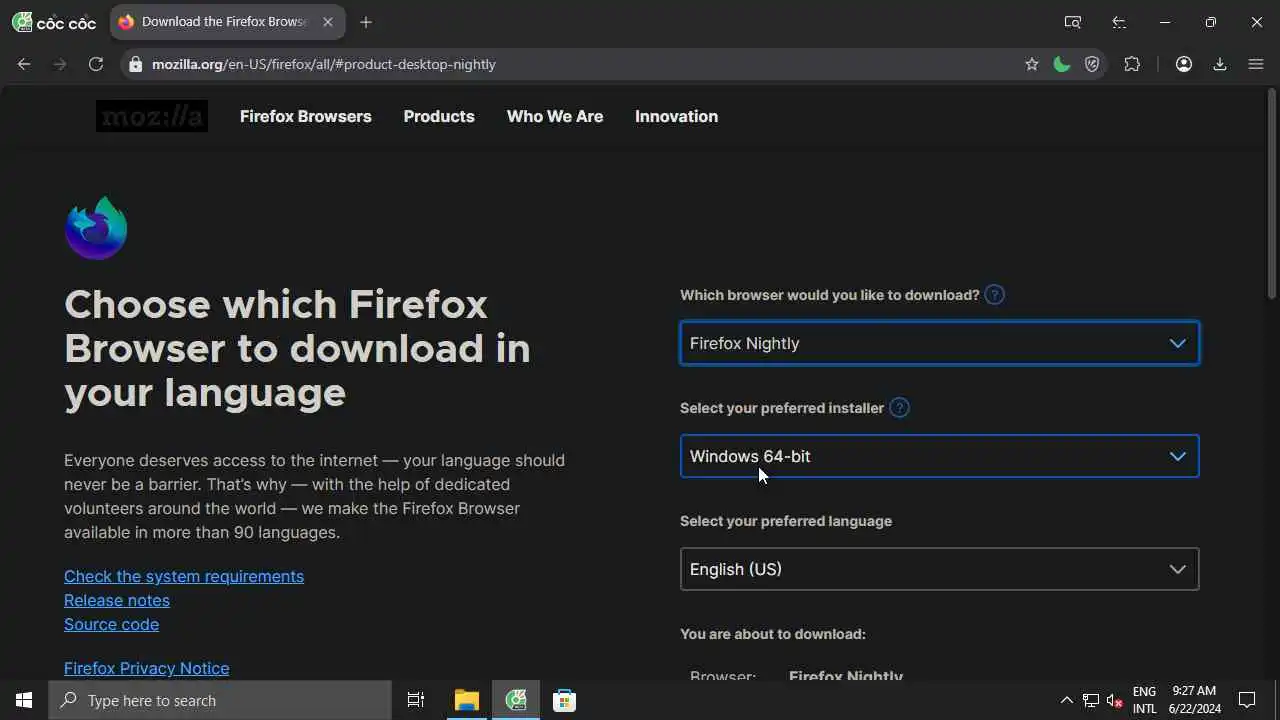Open Check the system requirements link

pyautogui.click(x=184, y=576)
